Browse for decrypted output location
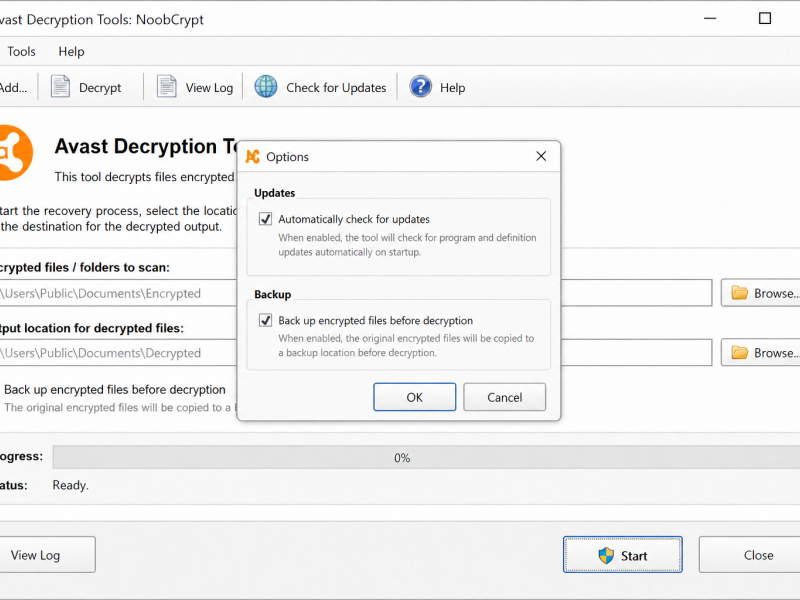Viewport: 800px width, 600px height. coord(761,353)
